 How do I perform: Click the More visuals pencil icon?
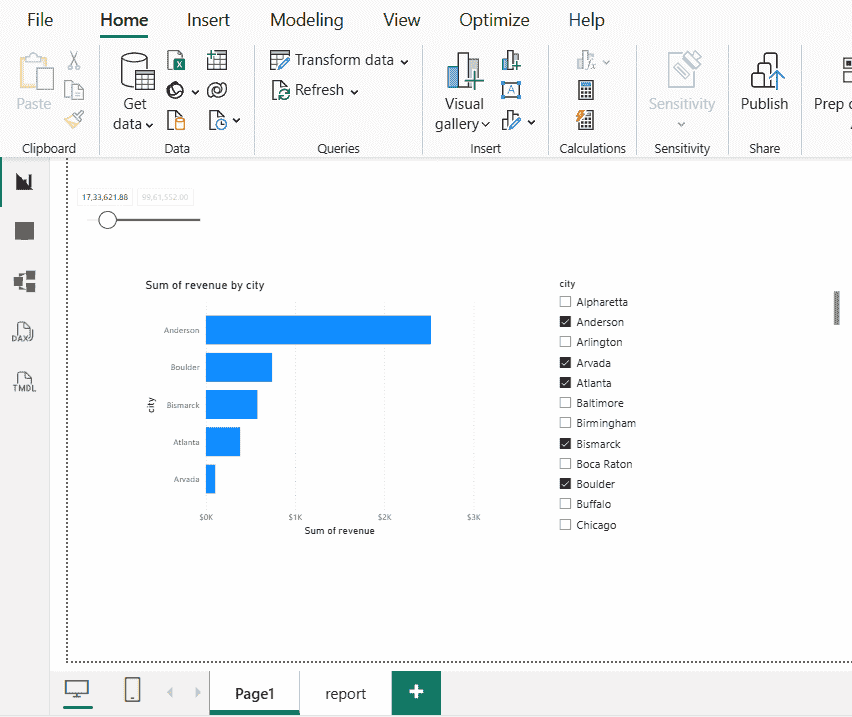pos(511,120)
